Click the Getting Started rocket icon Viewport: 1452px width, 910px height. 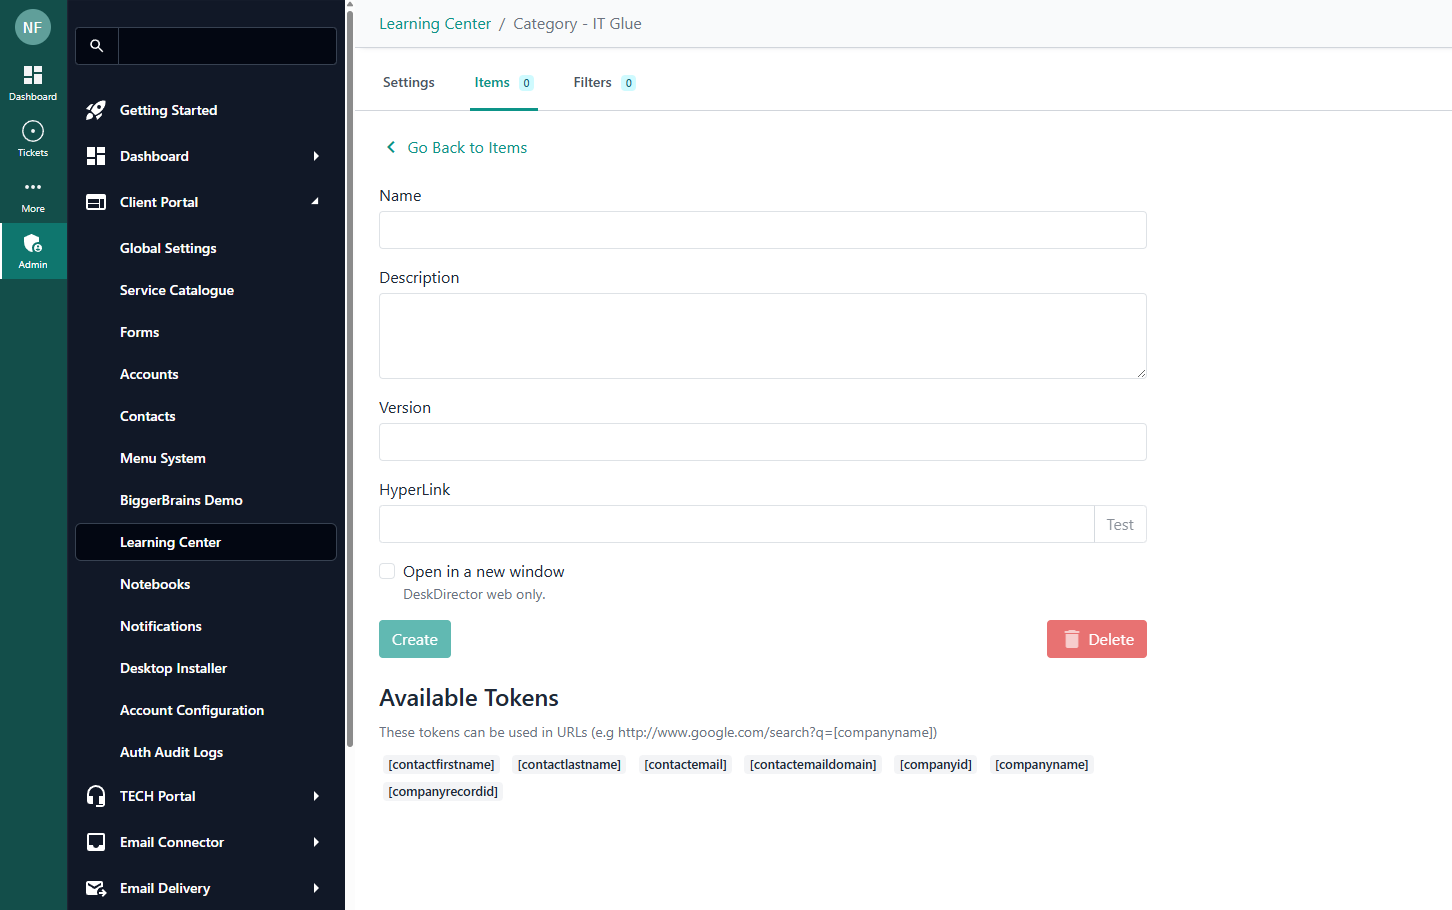[96, 110]
